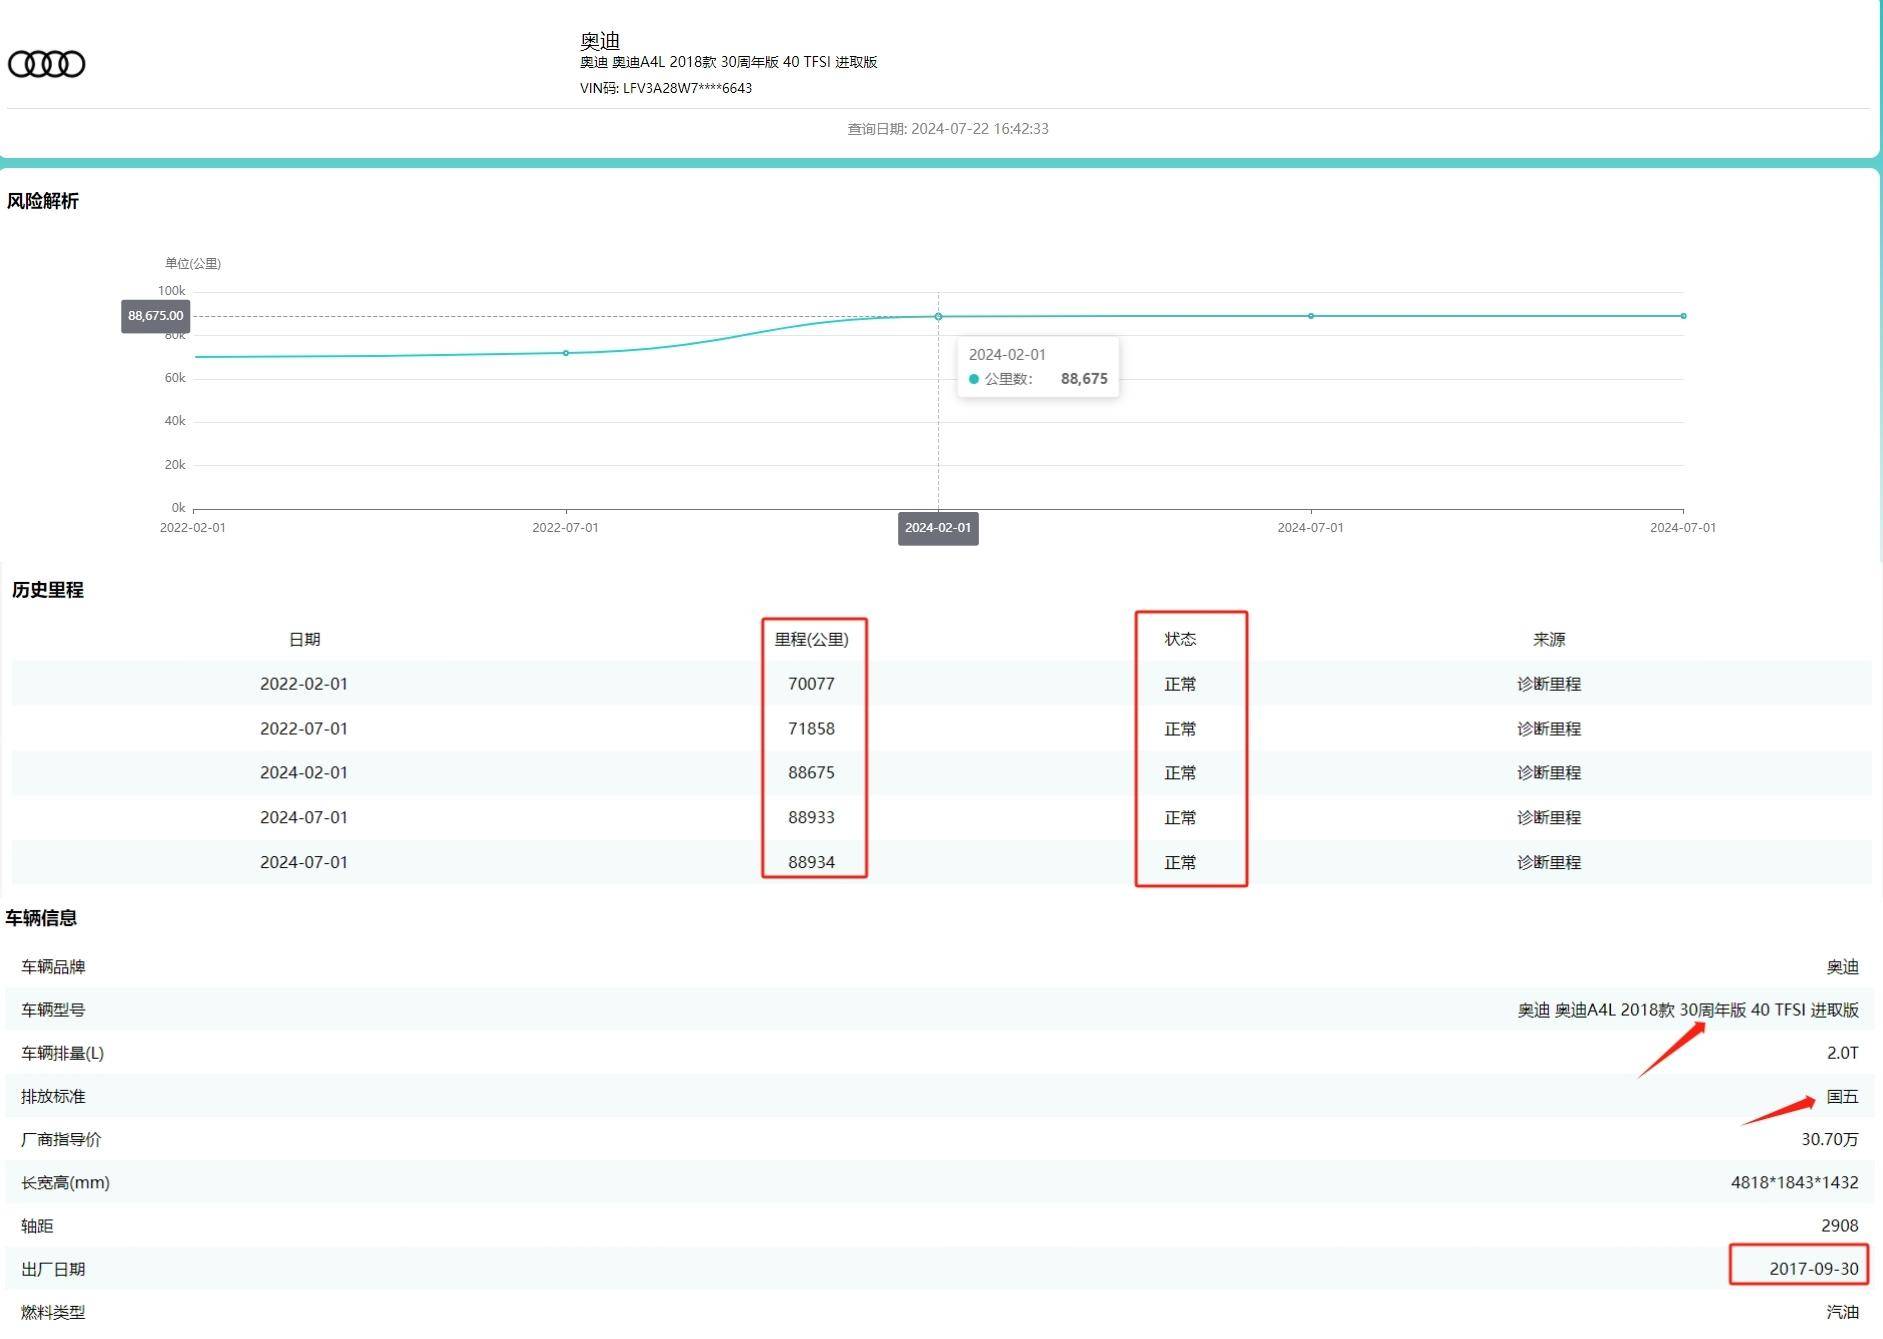
Task: Click the 日期 column header
Action: click(x=304, y=639)
